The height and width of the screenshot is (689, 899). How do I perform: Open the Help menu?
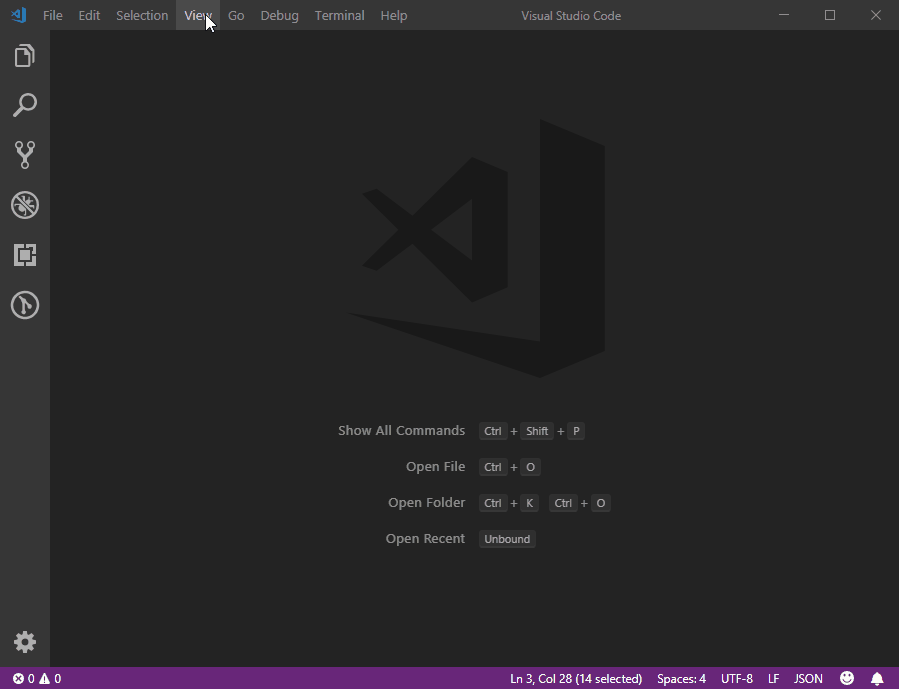point(393,15)
